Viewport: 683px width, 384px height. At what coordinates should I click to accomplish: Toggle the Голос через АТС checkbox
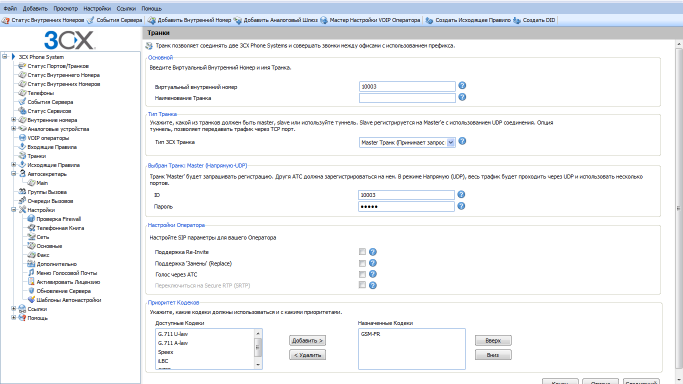[362, 274]
